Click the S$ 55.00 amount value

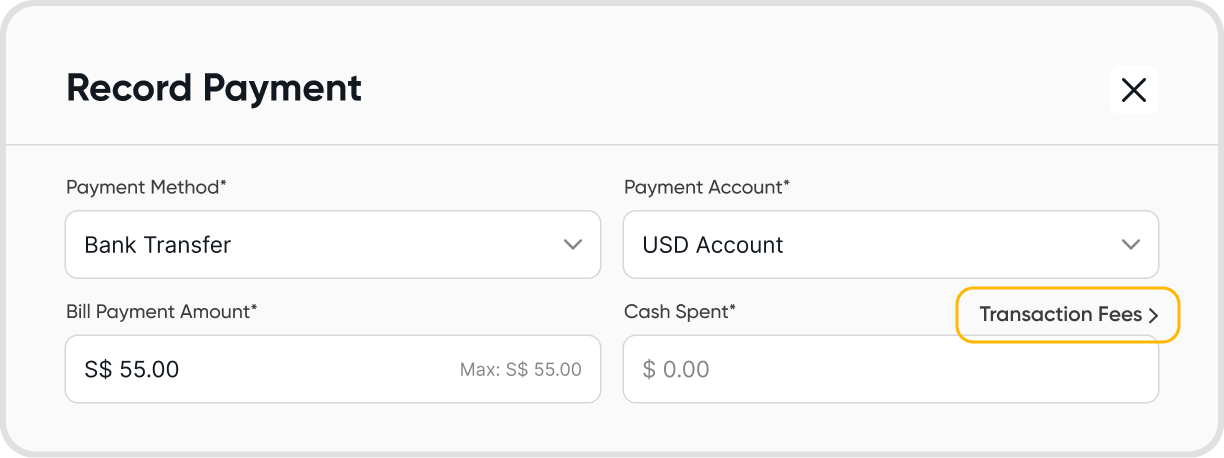[x=132, y=369]
